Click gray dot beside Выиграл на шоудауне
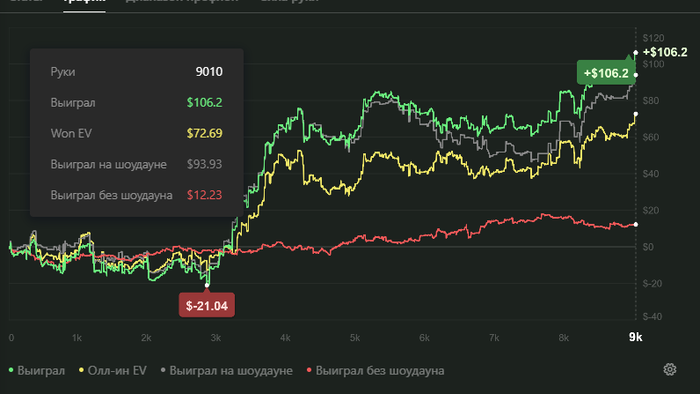 pos(163,370)
